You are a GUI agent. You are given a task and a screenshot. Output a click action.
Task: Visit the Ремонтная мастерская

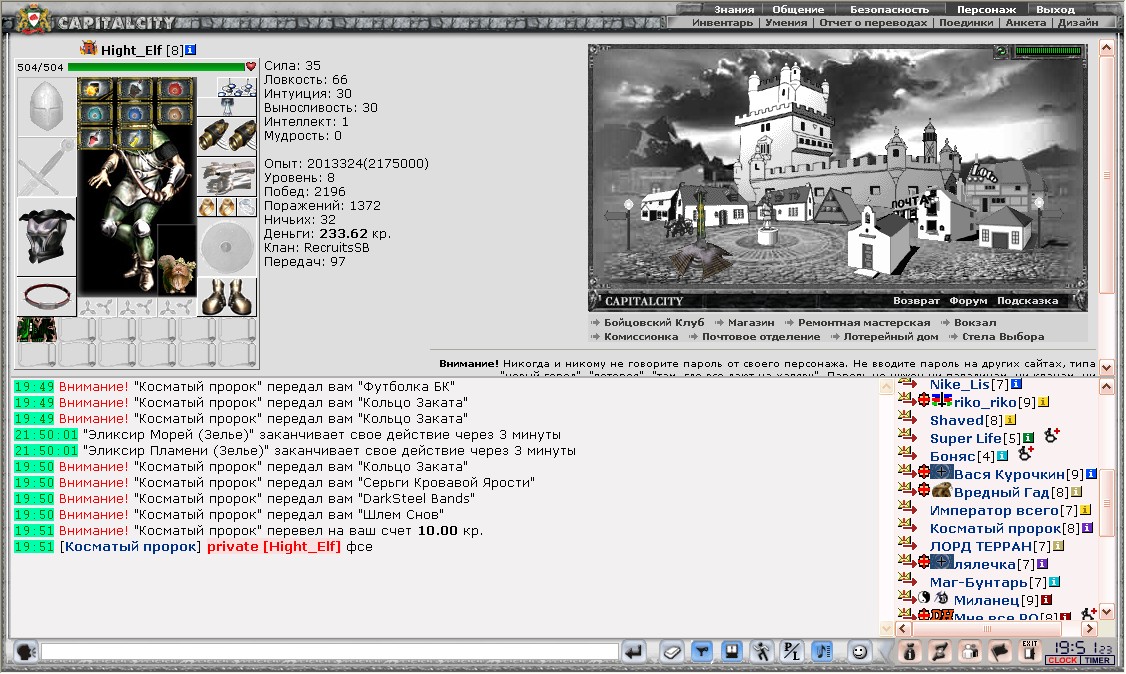point(864,323)
